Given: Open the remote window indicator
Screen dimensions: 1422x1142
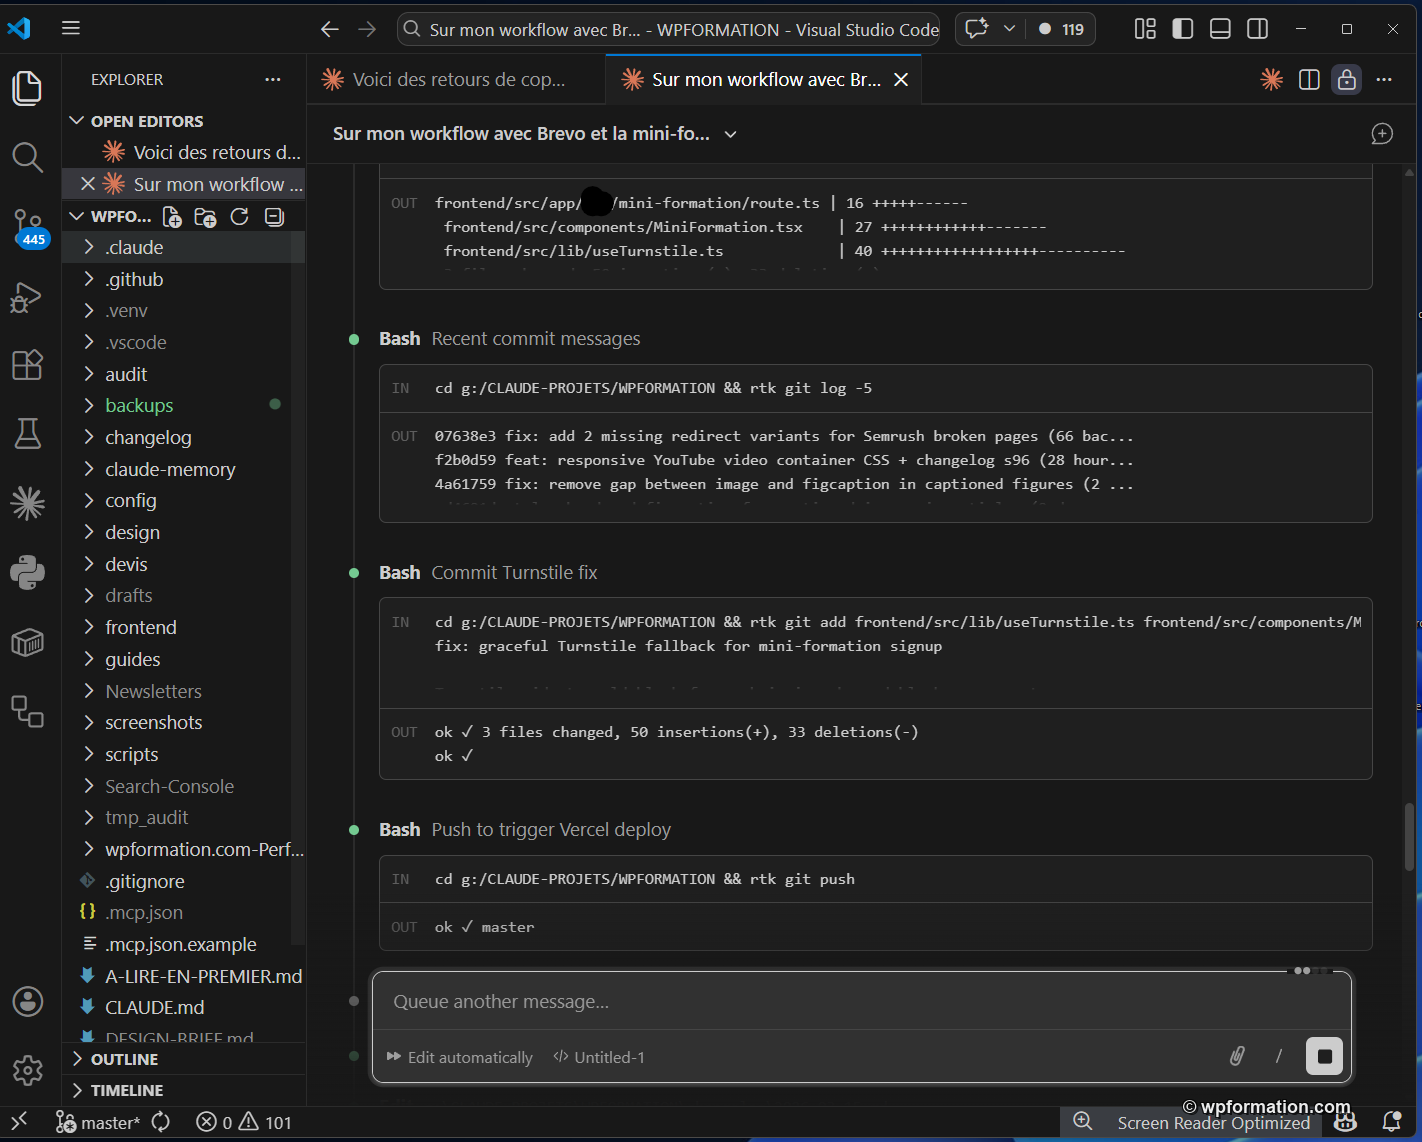Looking at the screenshot, I should 19,1122.
